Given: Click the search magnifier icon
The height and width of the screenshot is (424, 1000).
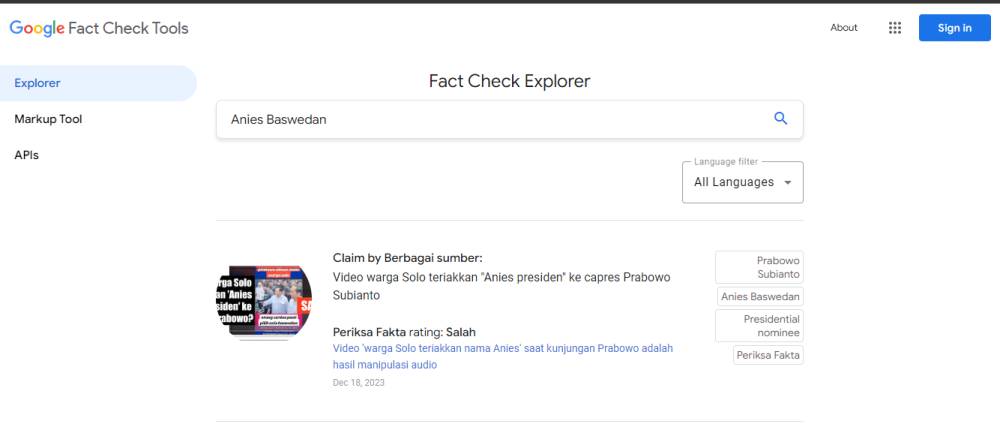Looking at the screenshot, I should tap(780, 119).
